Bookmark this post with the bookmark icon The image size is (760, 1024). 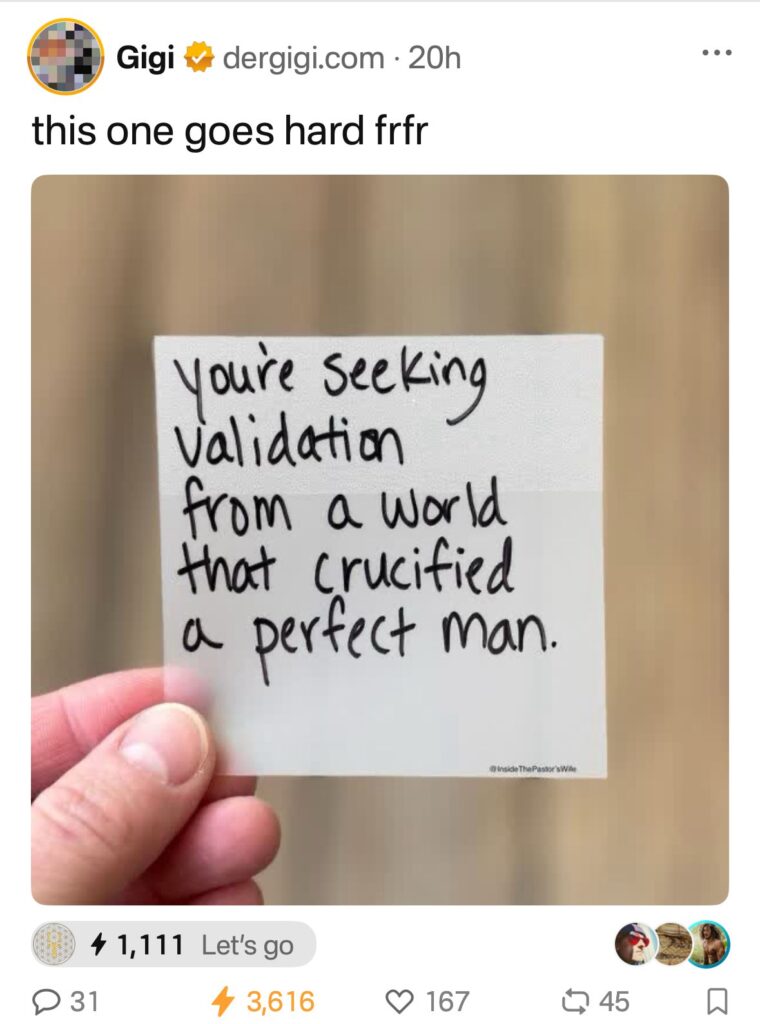[x=716, y=1000]
